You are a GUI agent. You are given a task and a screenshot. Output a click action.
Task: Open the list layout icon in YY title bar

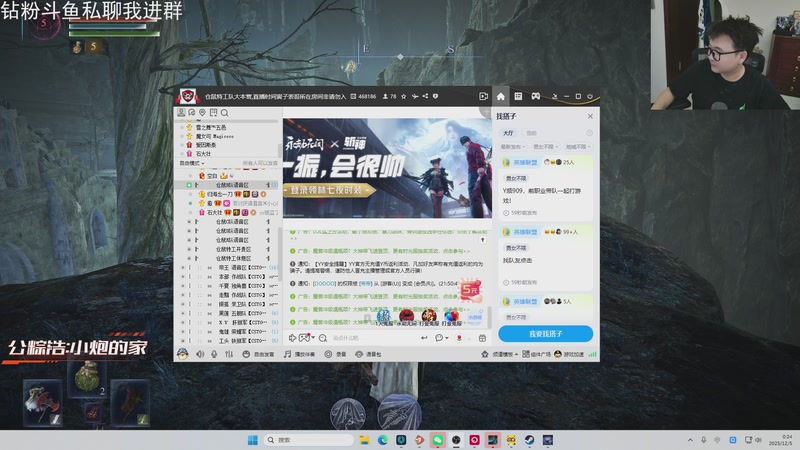pos(518,96)
